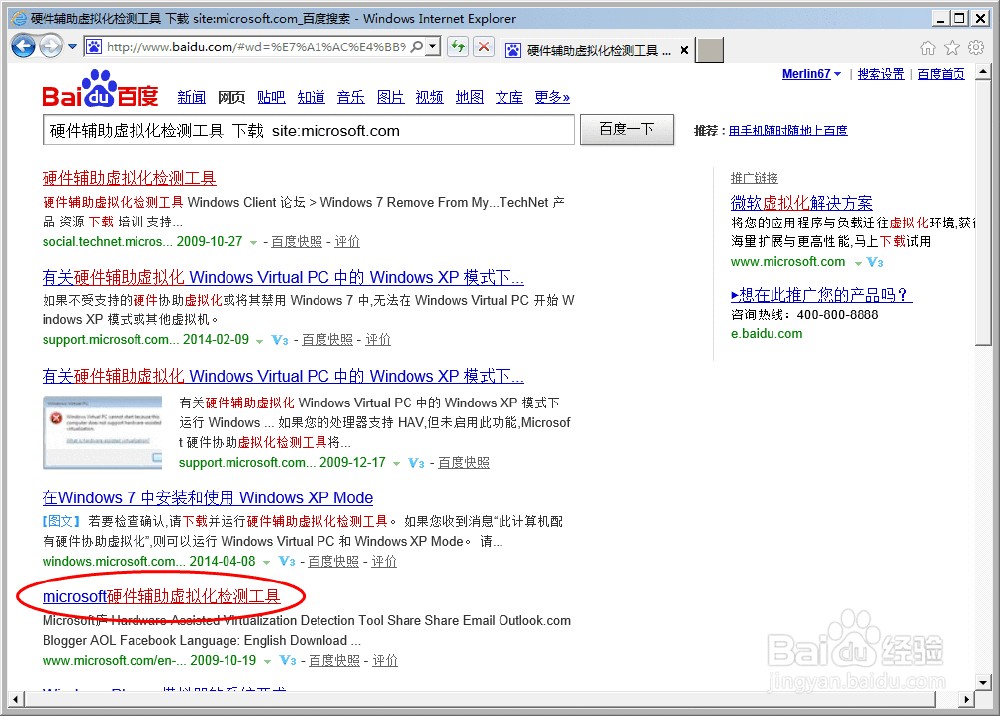
Task: Click the search magnifier in address bar
Action: tap(416, 47)
